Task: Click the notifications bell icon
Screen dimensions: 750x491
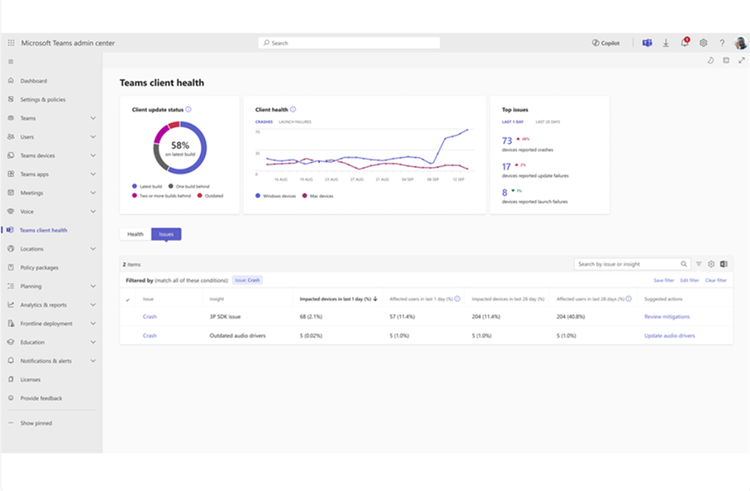Action: tap(684, 43)
